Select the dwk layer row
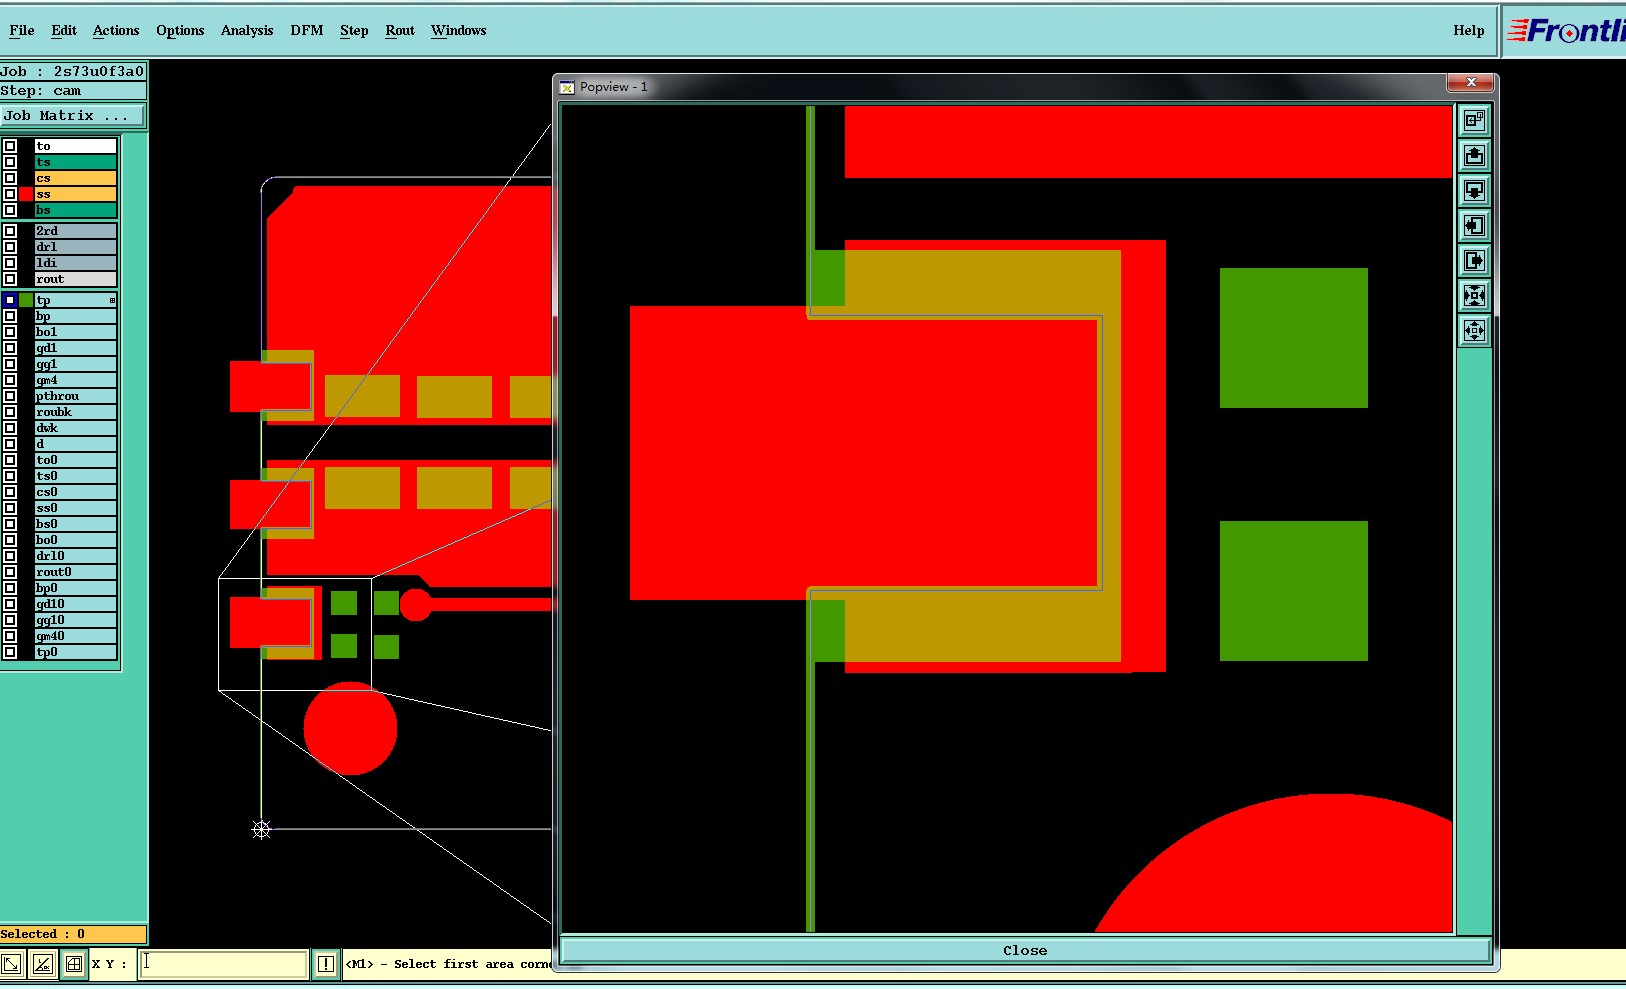Viewport: 1626px width, 989px height. pos(76,428)
